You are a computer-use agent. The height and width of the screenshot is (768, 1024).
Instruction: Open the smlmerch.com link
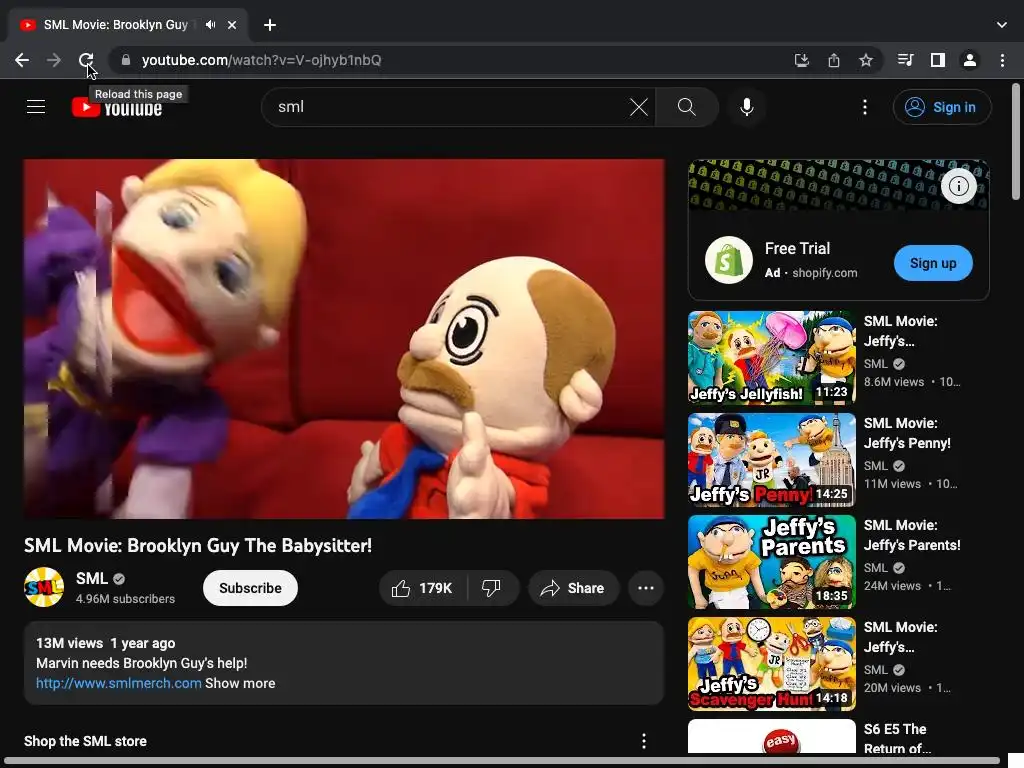tap(118, 683)
